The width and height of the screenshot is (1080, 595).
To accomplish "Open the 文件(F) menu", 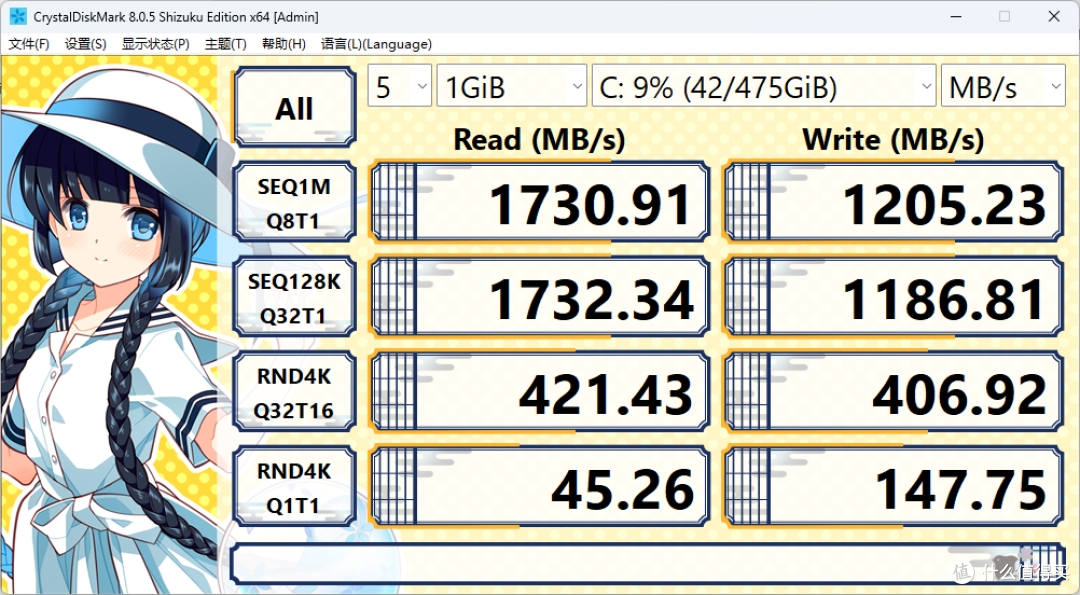I will pos(29,44).
